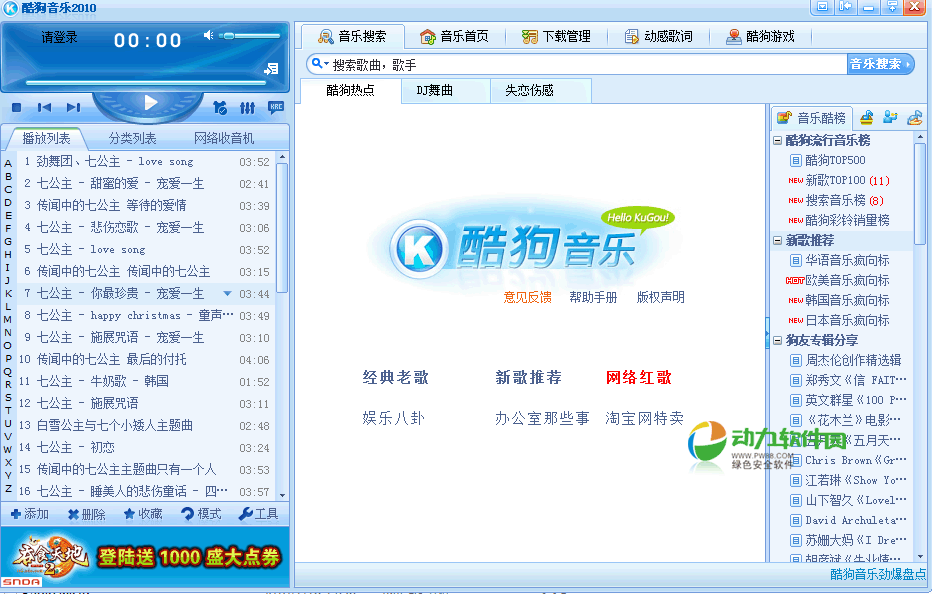Toggle the mini playlist mode icon in display
Image resolution: width=932 pixels, height=594 pixels.
(x=271, y=69)
